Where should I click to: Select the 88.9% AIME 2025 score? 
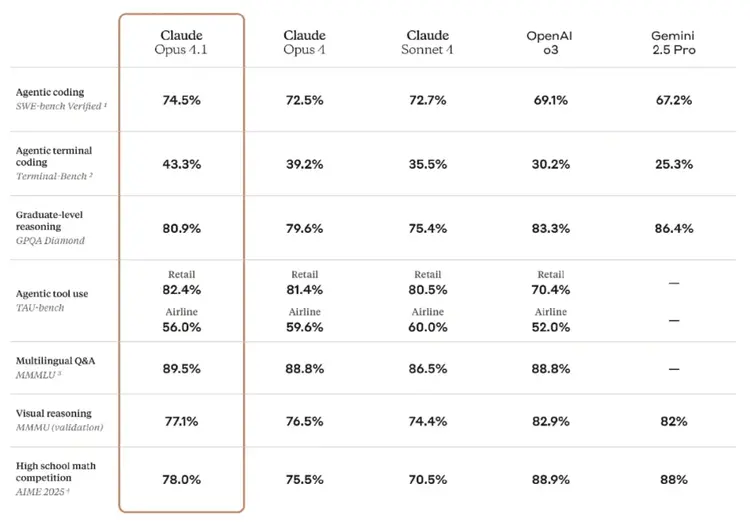(549, 480)
